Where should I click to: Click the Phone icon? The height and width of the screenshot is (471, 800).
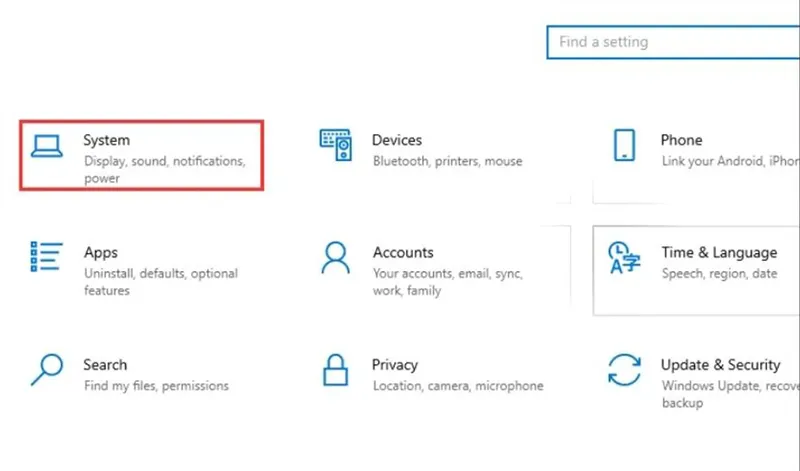[624, 146]
